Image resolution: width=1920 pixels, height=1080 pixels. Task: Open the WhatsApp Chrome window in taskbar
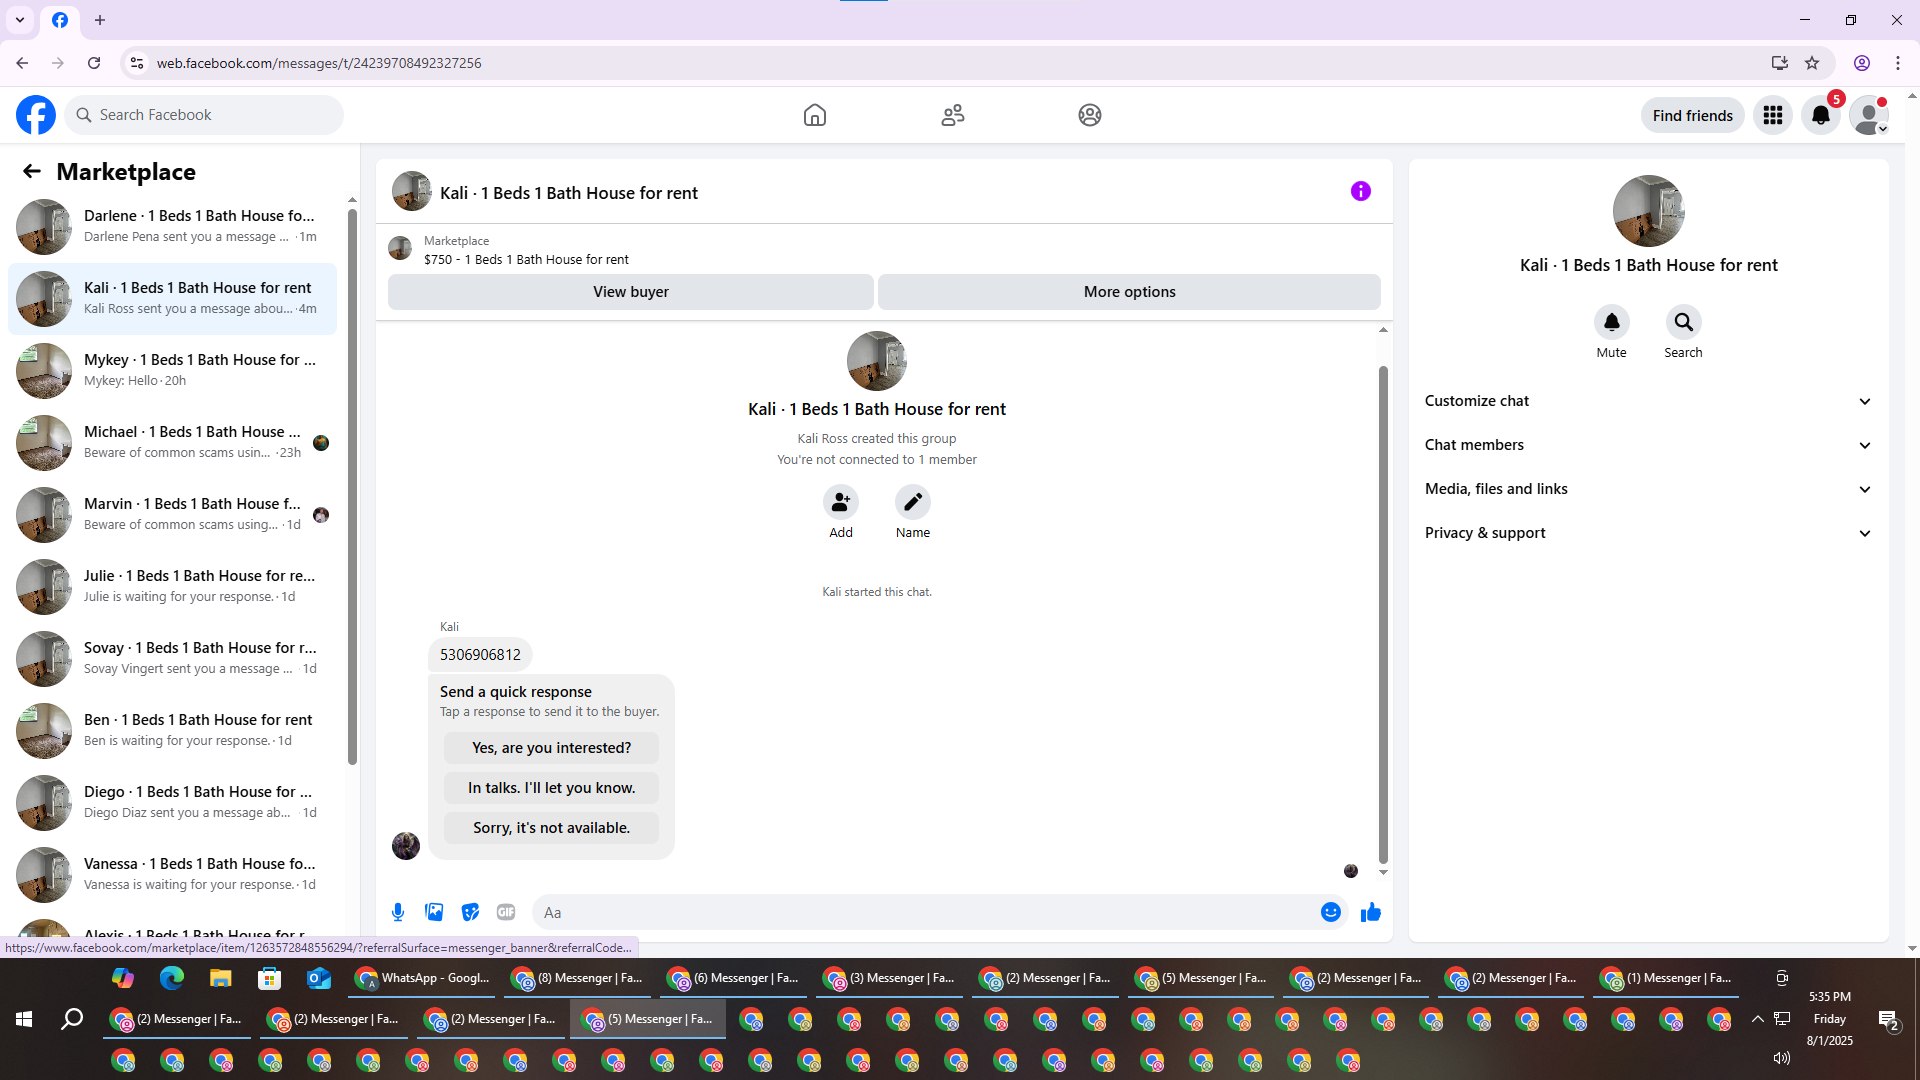pyautogui.click(x=424, y=978)
